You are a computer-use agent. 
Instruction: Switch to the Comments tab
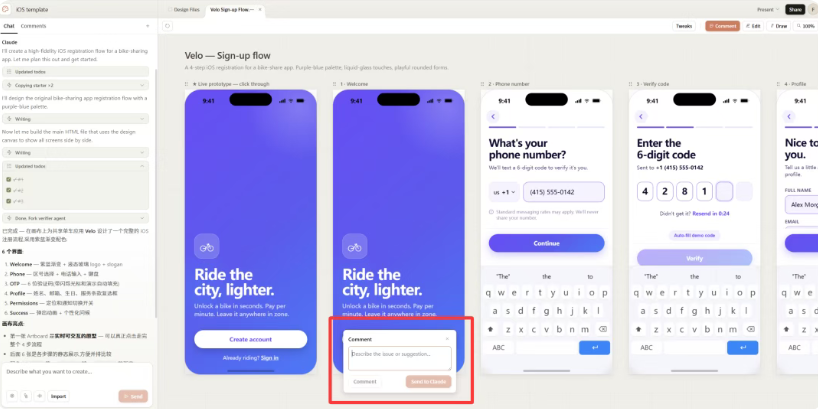click(x=33, y=26)
